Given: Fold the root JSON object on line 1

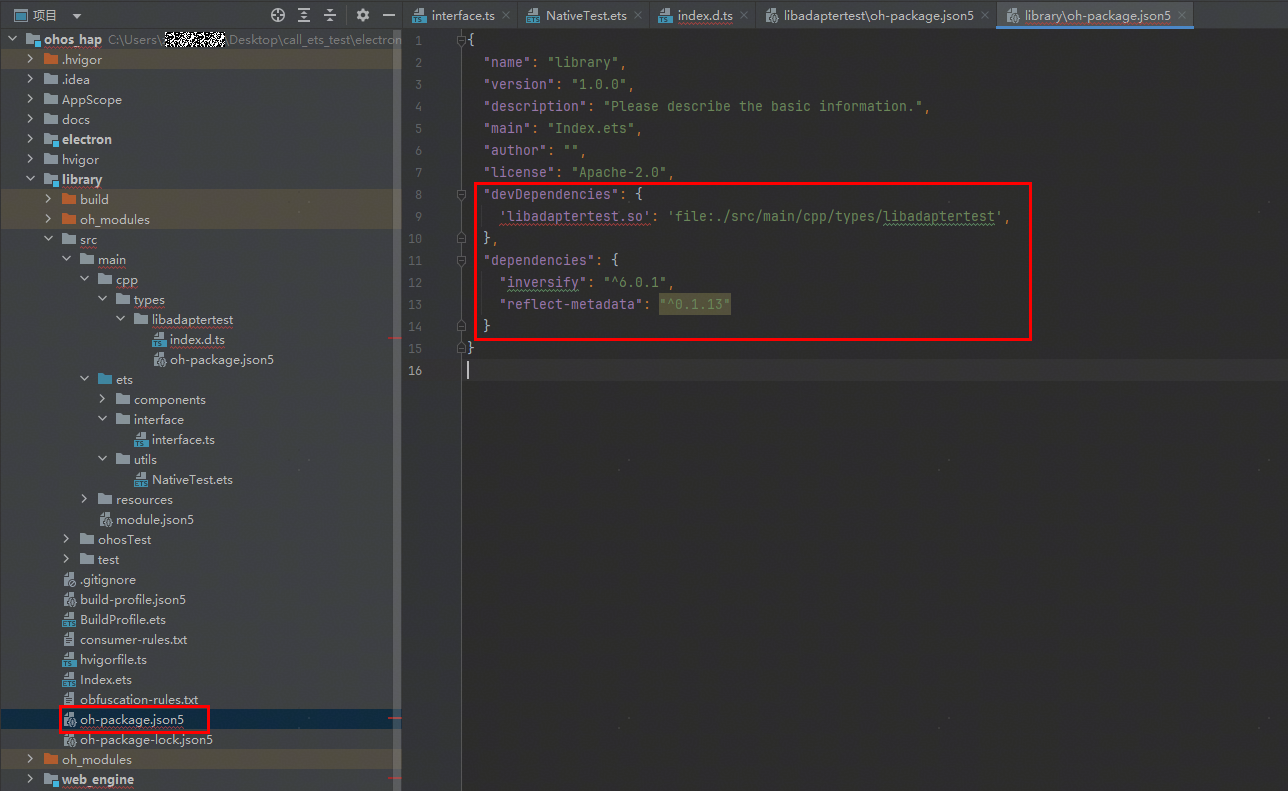Looking at the screenshot, I should click(x=461, y=40).
